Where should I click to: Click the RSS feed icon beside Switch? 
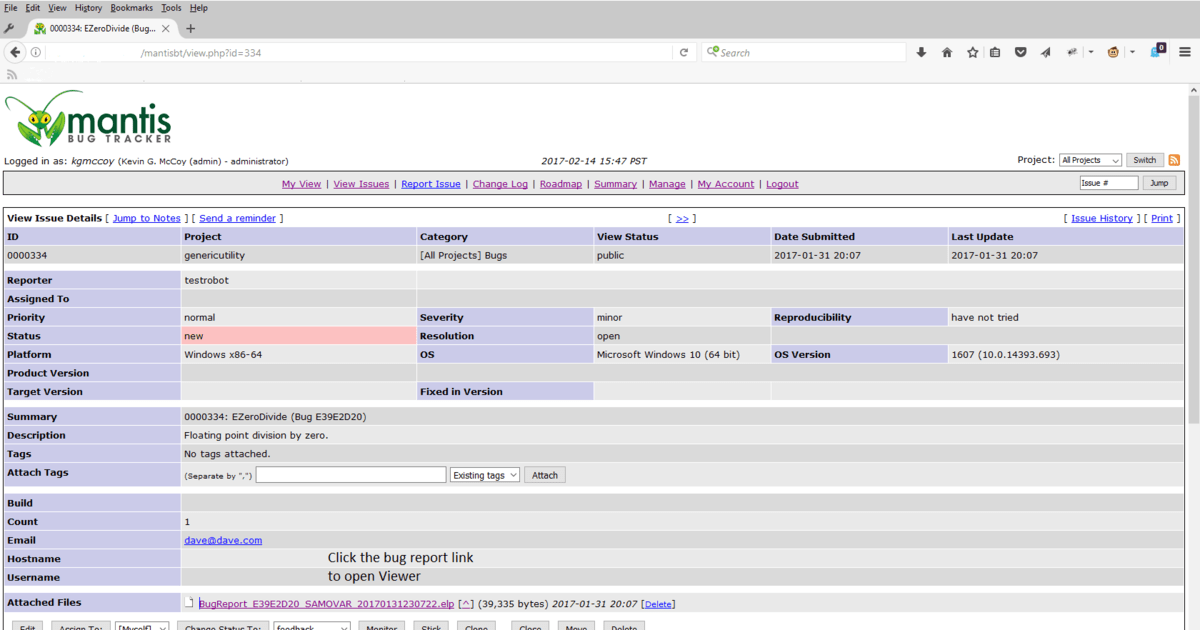coord(1173,160)
